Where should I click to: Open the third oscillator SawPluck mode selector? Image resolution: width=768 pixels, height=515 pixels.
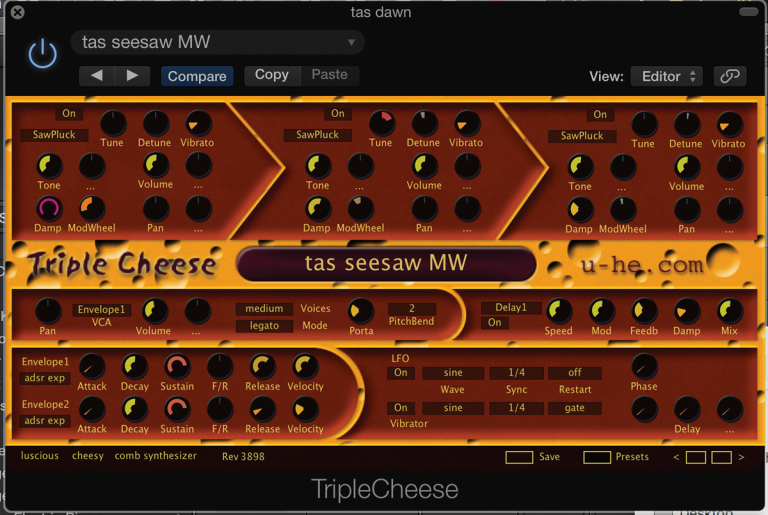581,136
